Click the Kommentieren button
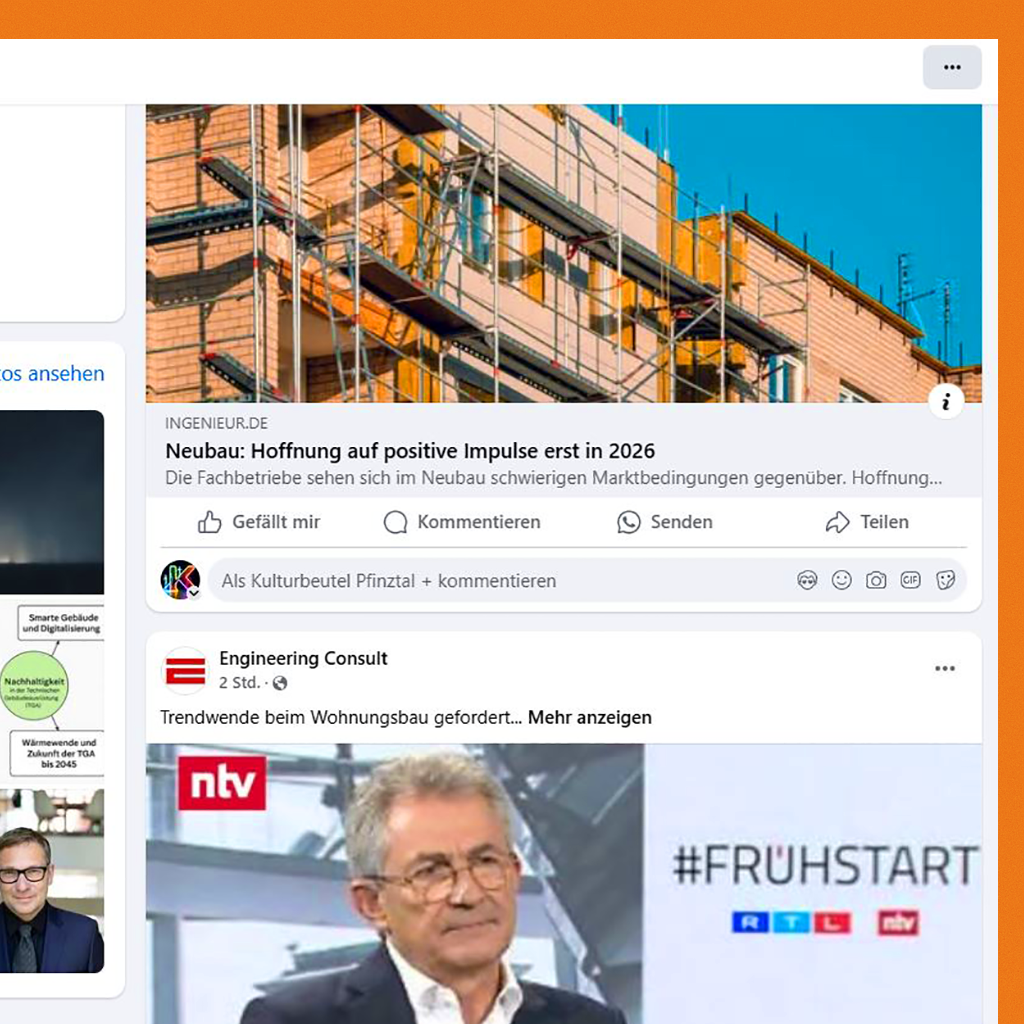This screenshot has width=1024, height=1024. click(x=462, y=522)
